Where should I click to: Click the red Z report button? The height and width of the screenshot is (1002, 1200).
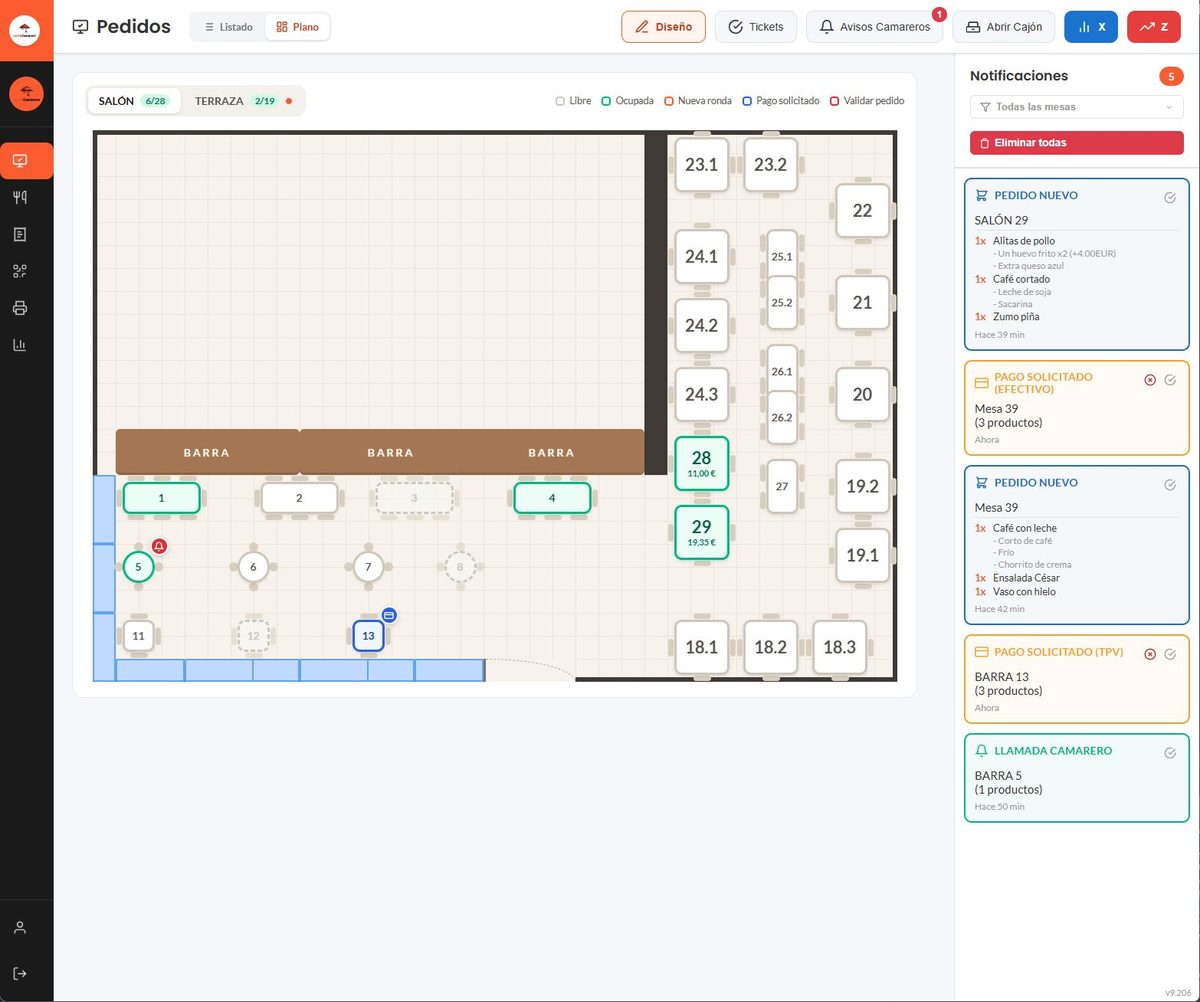pyautogui.click(x=1154, y=27)
